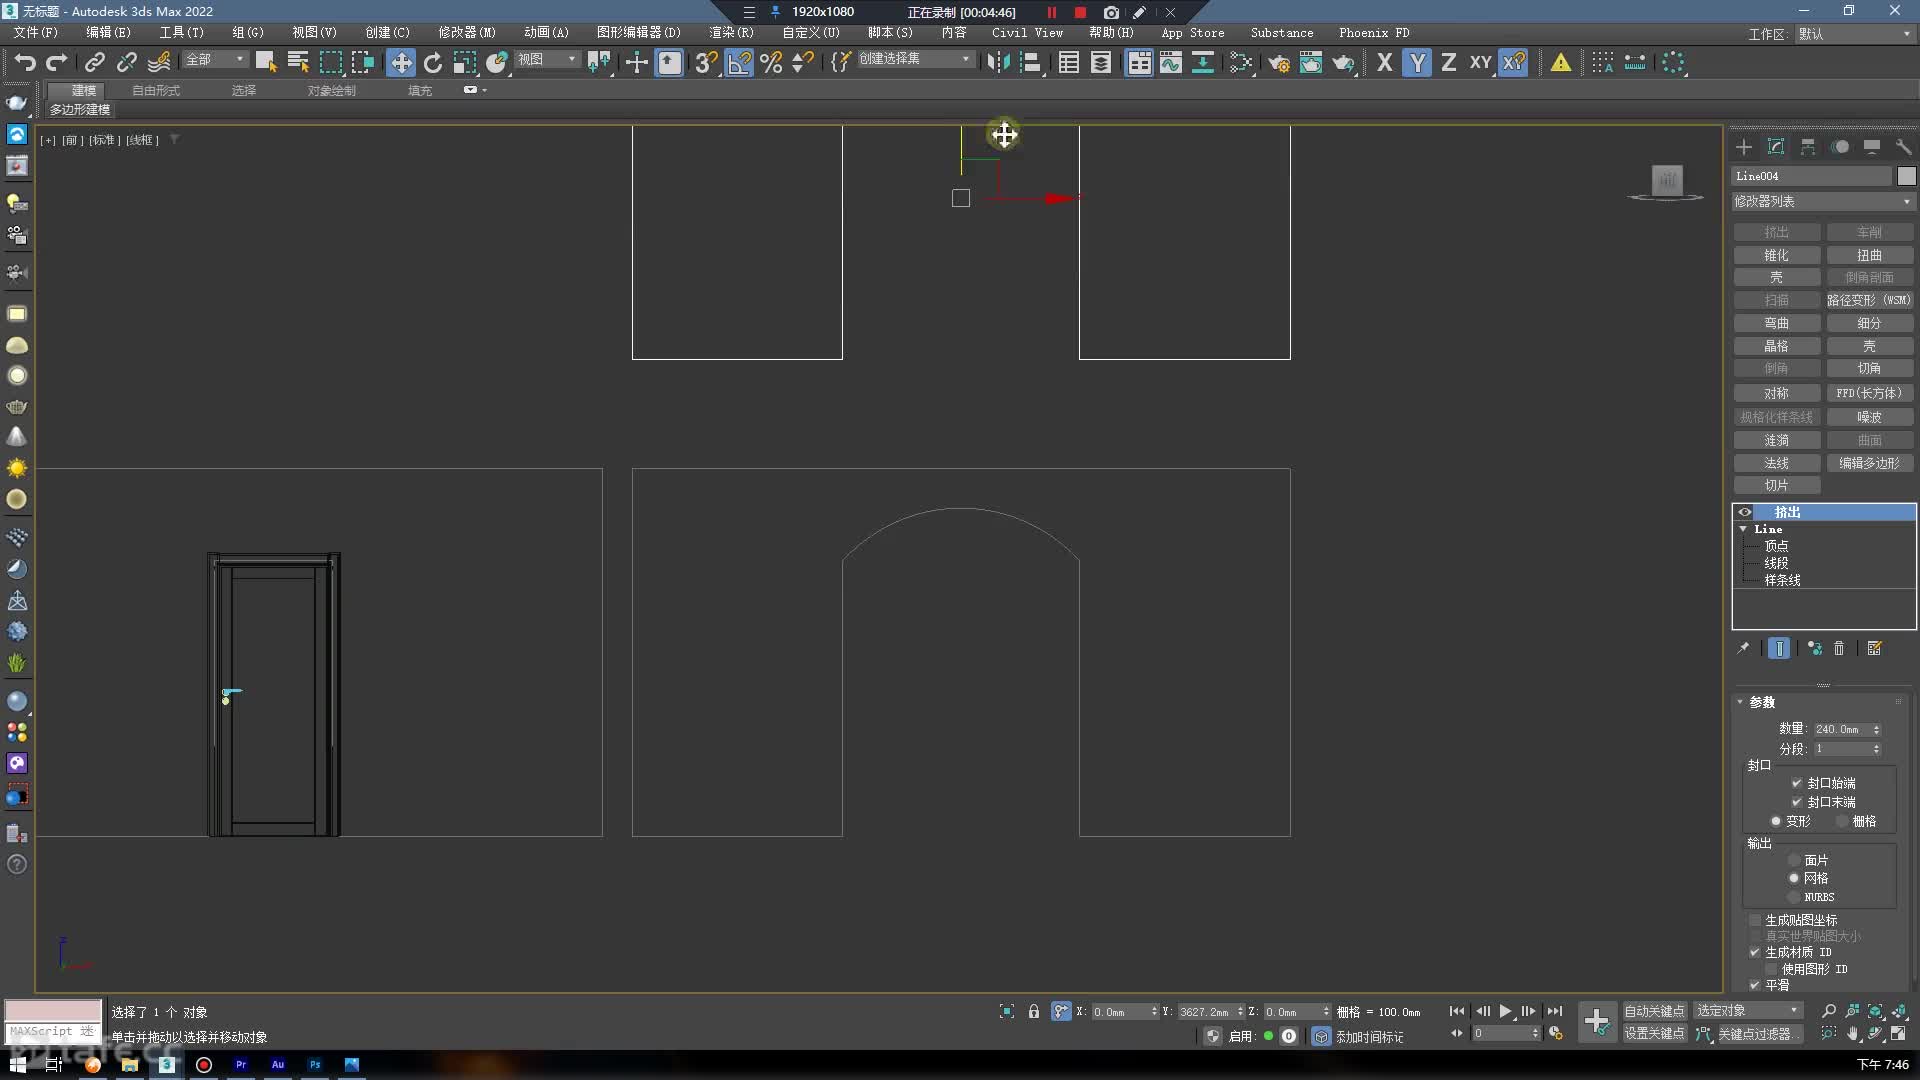This screenshot has height=1080, width=1920.
Task: Click the 锥化 modifier button
Action: pos(1777,255)
